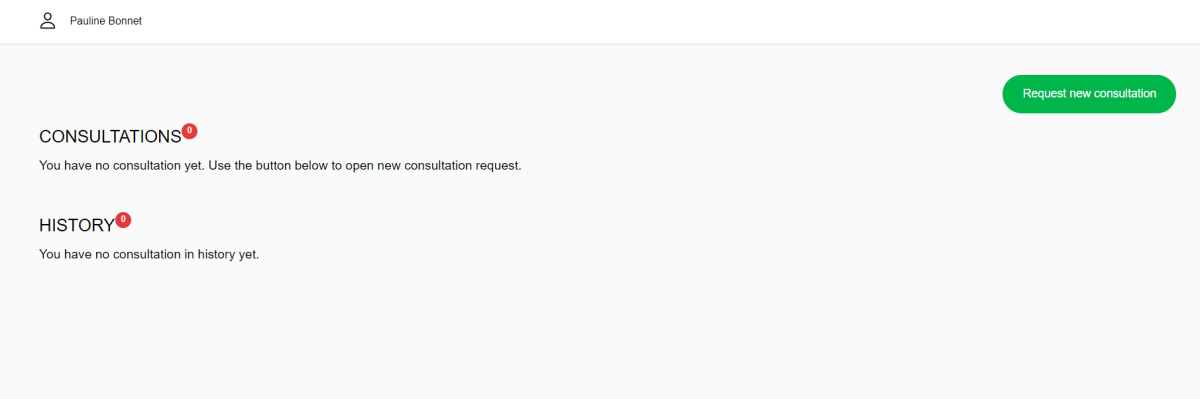Viewport: 1200px width, 399px height.
Task: Click the user profile silhouette icon
Action: pos(47,20)
